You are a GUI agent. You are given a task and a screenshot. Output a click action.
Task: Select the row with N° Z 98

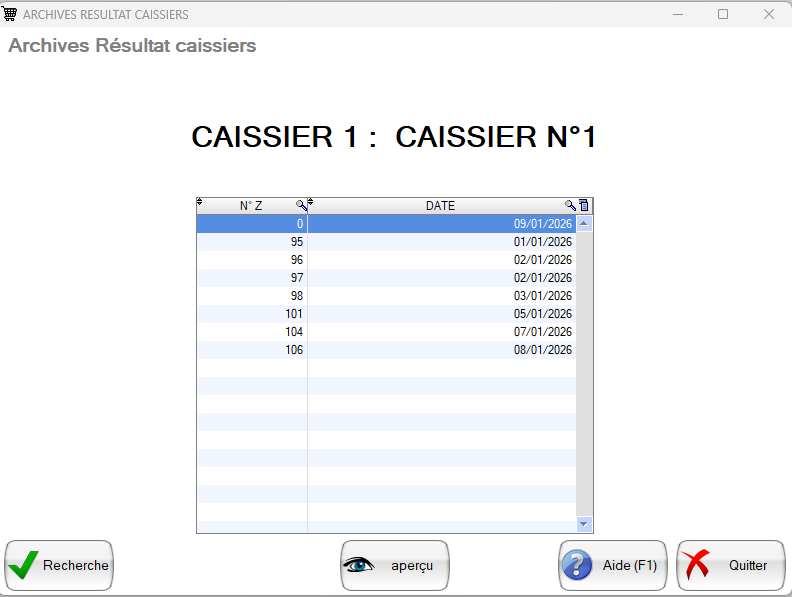click(386, 296)
